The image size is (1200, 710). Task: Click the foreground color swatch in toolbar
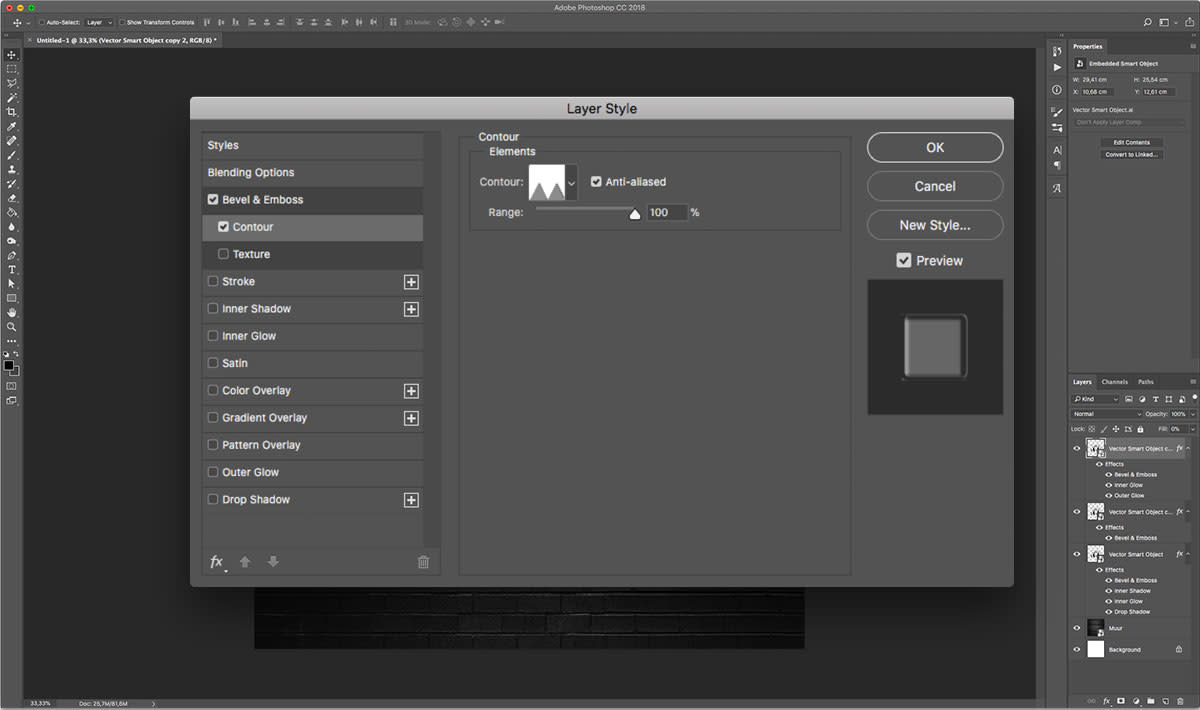pos(9,365)
